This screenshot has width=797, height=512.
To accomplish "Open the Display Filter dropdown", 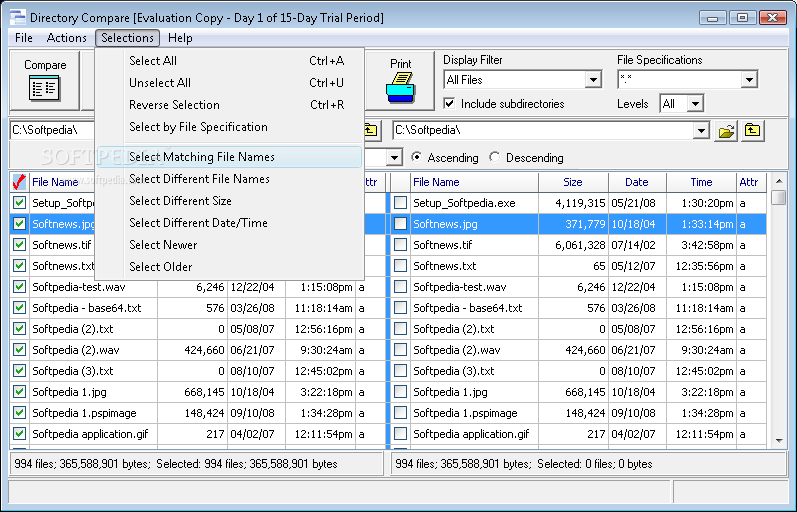I will 593,80.
